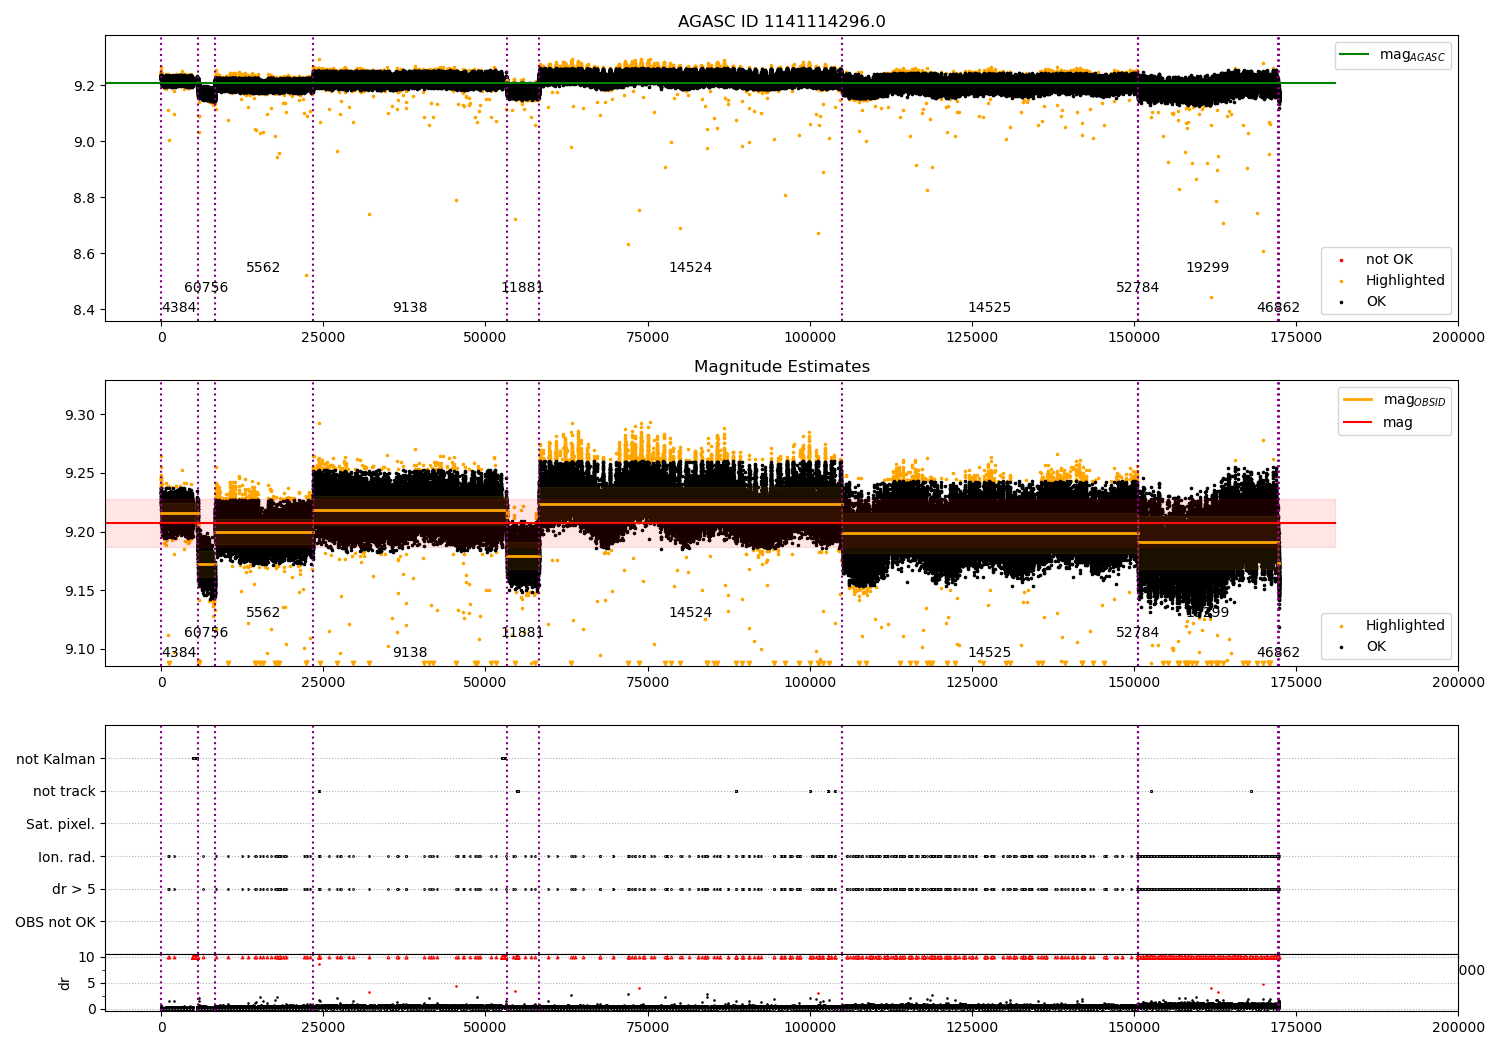Click the not Kalman row label
Screen dimensions: 1500x1050
point(56,760)
